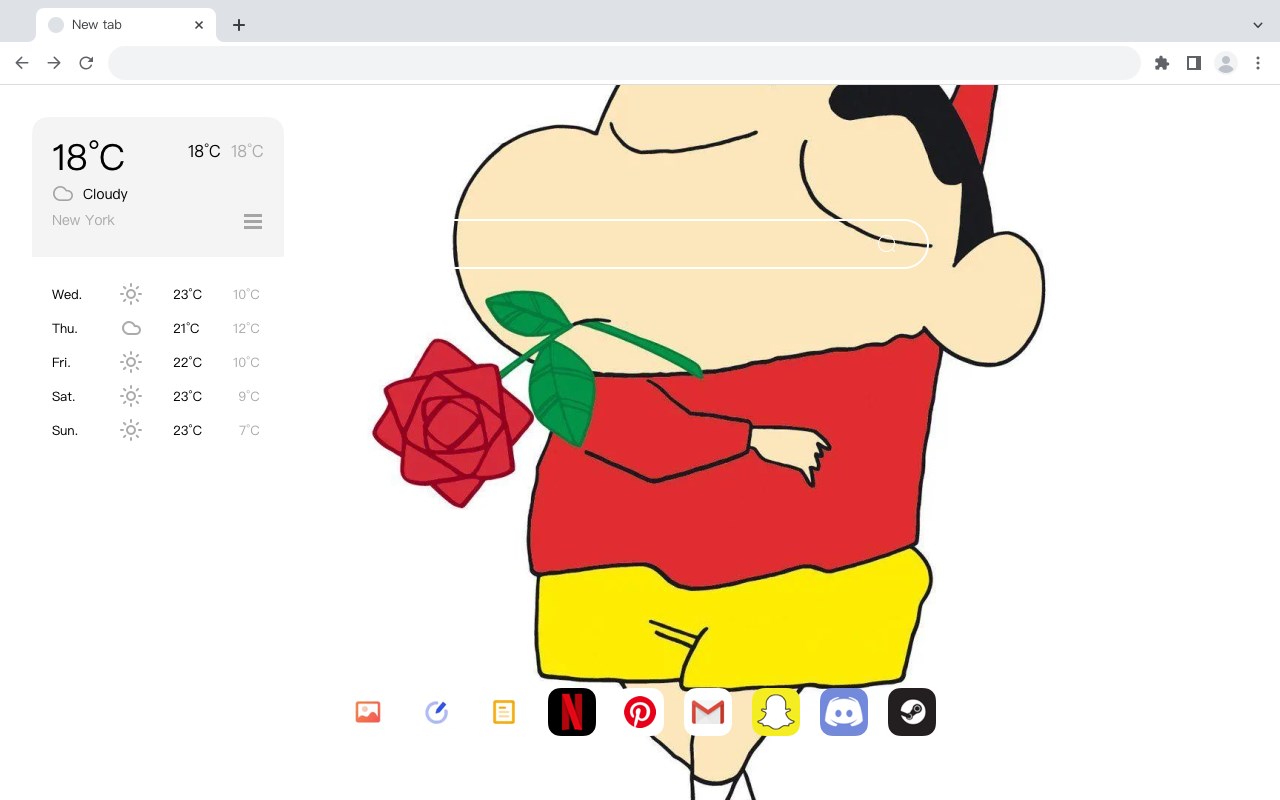Open the yellow notes shortcut icon
1280x800 pixels.
pyautogui.click(x=504, y=712)
